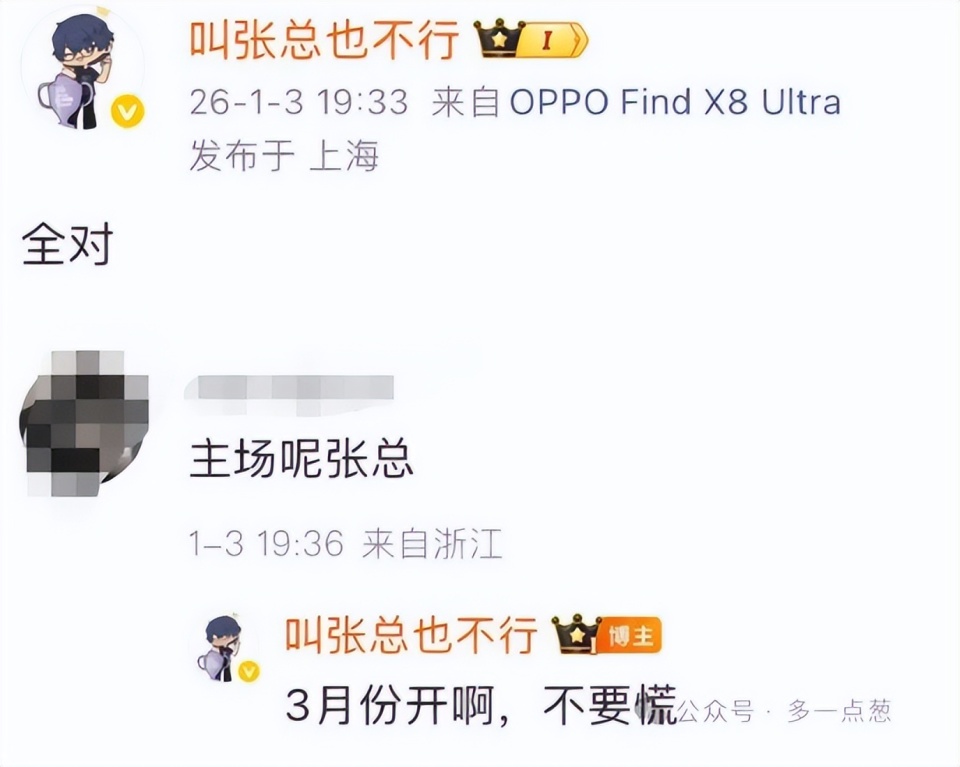Click the crown icon in the reply
The width and height of the screenshot is (960, 767).
click(x=576, y=634)
